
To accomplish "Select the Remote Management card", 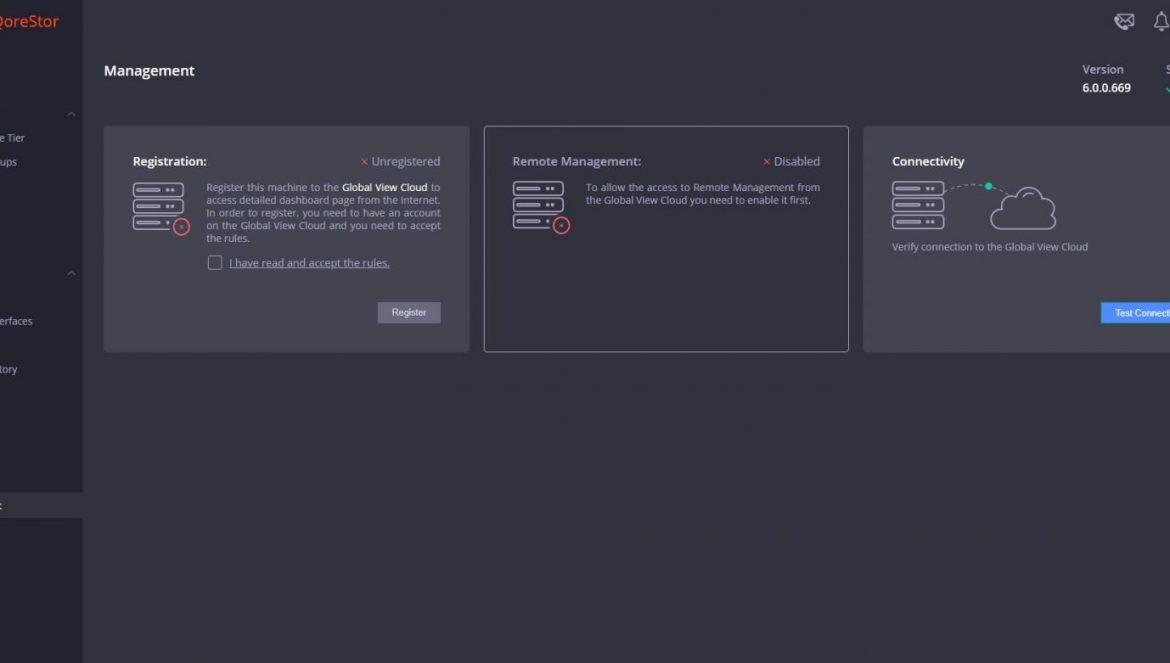I will (x=666, y=239).
